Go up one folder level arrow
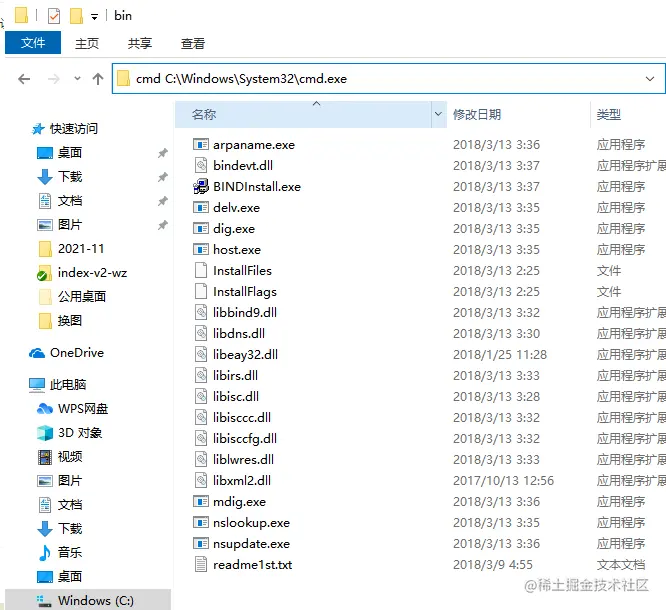Screen dimensions: 666x610 coord(98,79)
